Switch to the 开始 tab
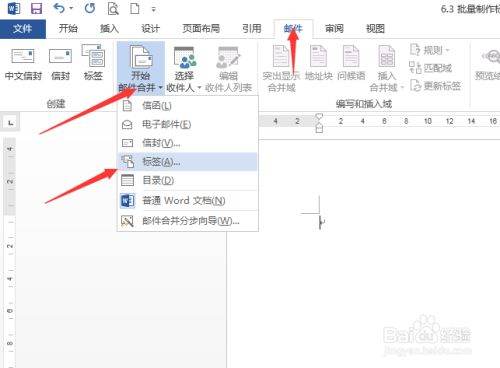Screen dimensions: 500x368 (68, 29)
